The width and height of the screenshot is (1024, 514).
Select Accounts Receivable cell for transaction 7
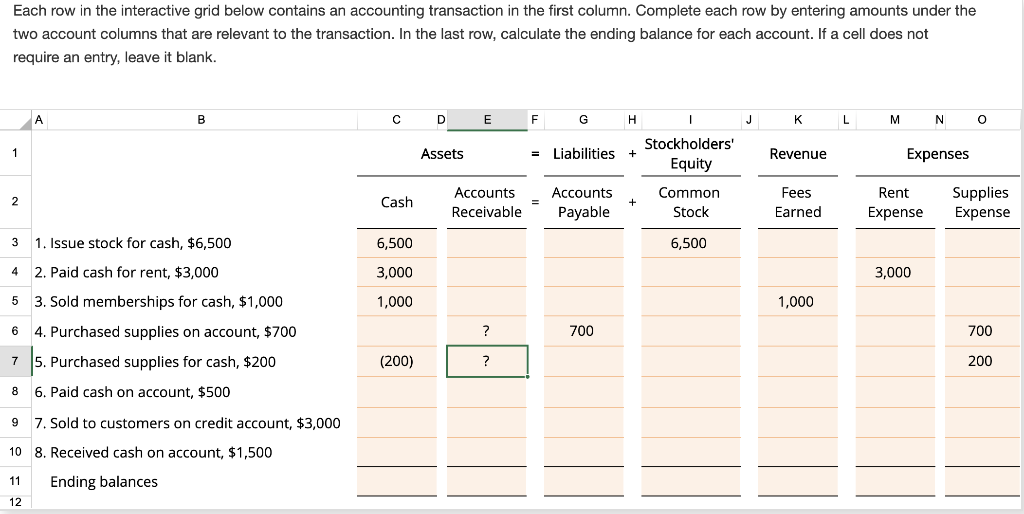click(x=487, y=423)
